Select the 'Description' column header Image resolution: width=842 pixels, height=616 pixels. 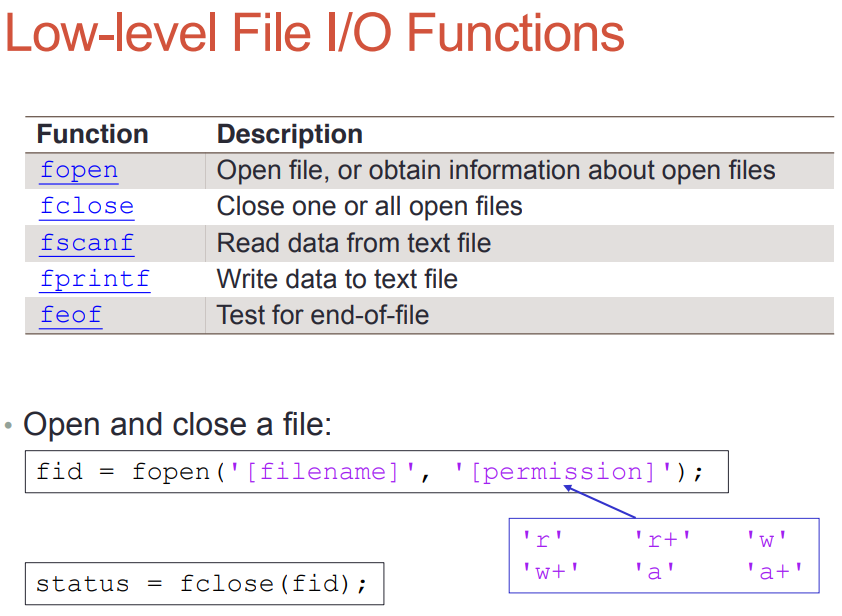click(x=290, y=134)
